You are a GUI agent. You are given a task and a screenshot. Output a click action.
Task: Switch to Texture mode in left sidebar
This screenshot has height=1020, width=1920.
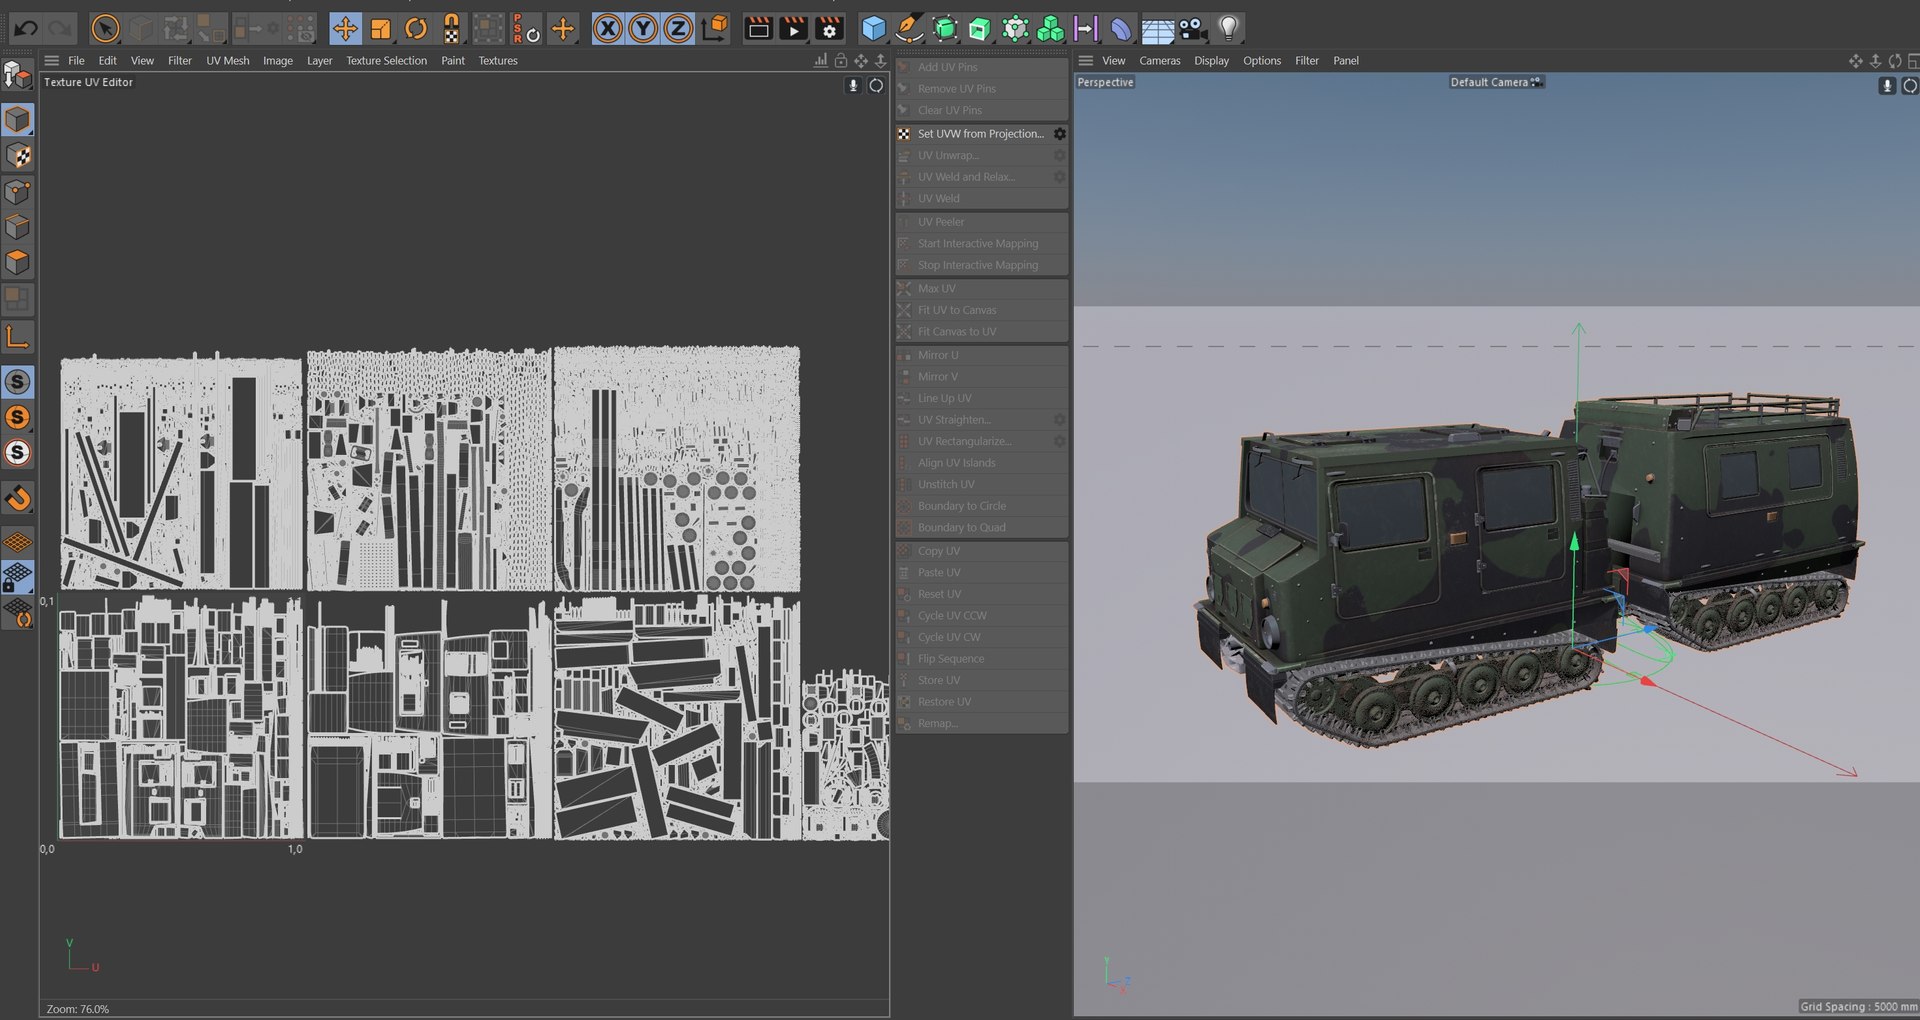(x=18, y=156)
